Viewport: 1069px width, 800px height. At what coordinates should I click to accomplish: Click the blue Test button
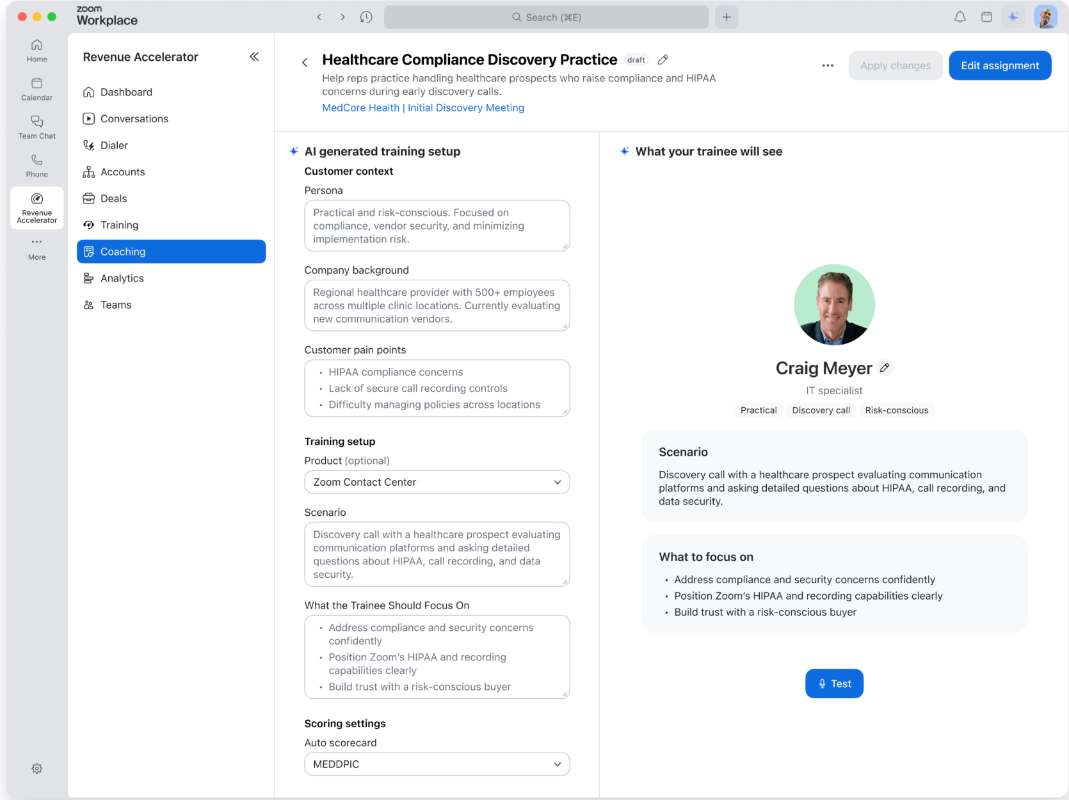(x=834, y=683)
